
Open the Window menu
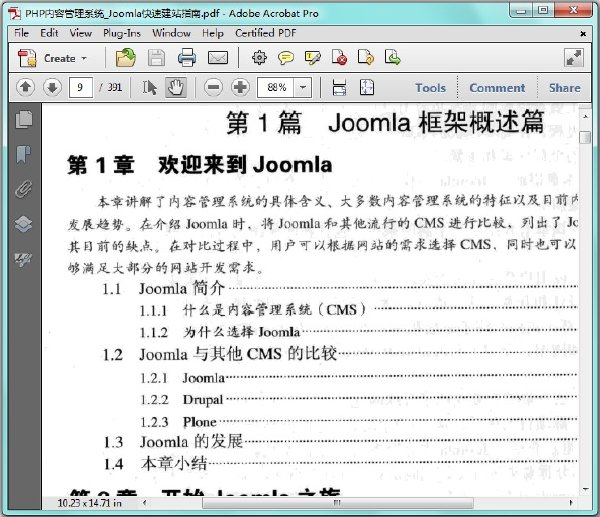click(x=171, y=33)
